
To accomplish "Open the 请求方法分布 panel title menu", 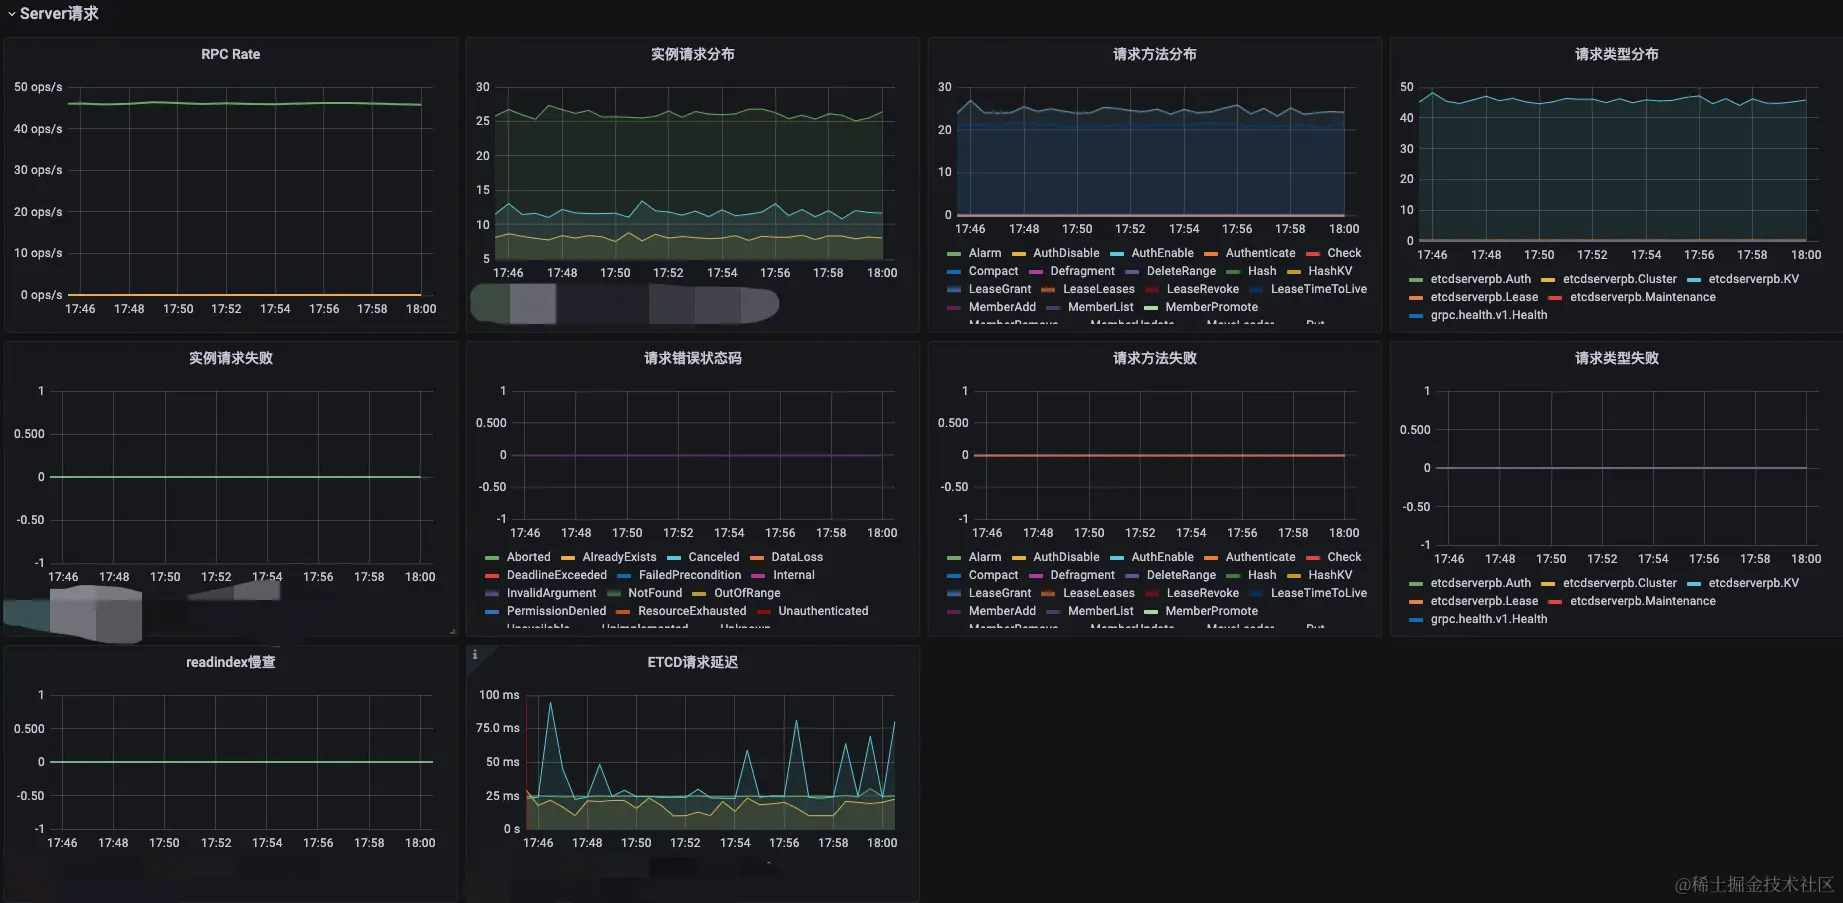I will pyautogui.click(x=1154, y=54).
